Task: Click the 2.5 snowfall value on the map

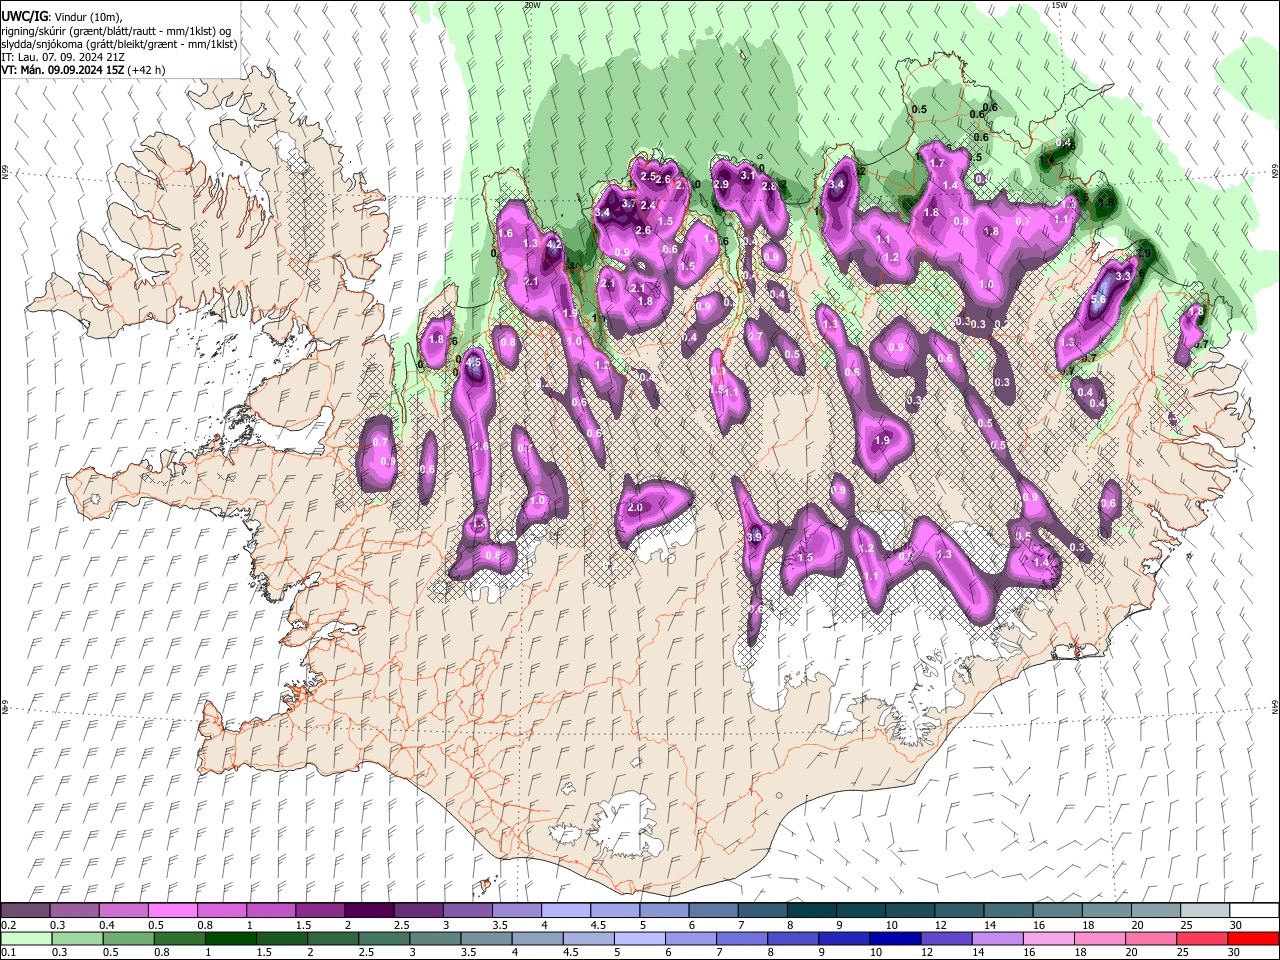Action: coord(647,177)
